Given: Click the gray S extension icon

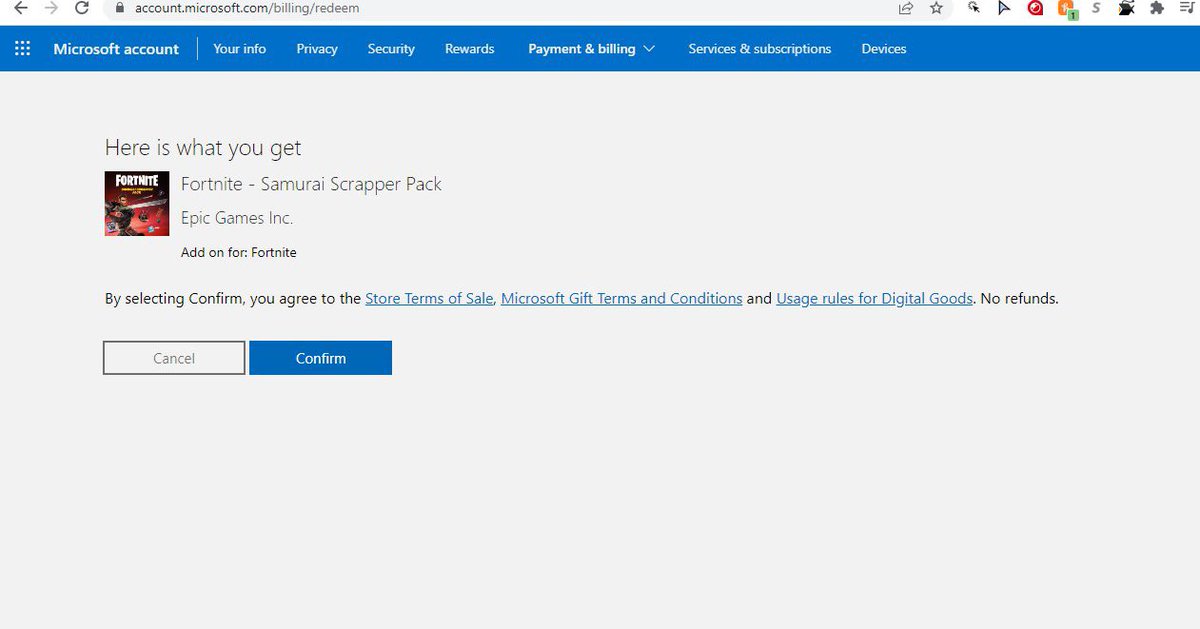Looking at the screenshot, I should coord(1097,8).
